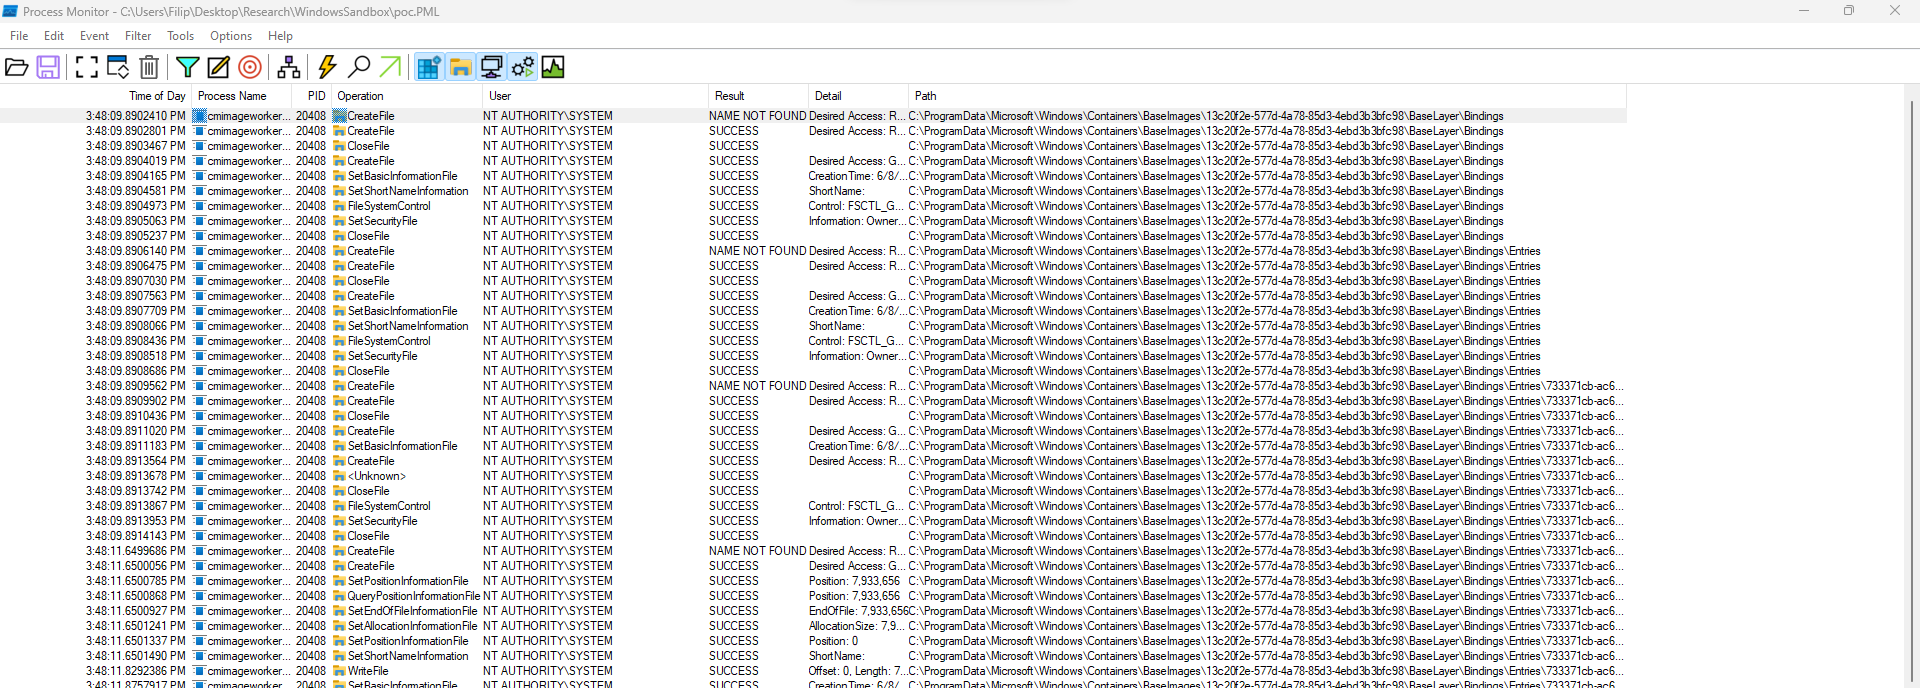
Task: Click the Clear display trash icon
Action: (x=149, y=67)
